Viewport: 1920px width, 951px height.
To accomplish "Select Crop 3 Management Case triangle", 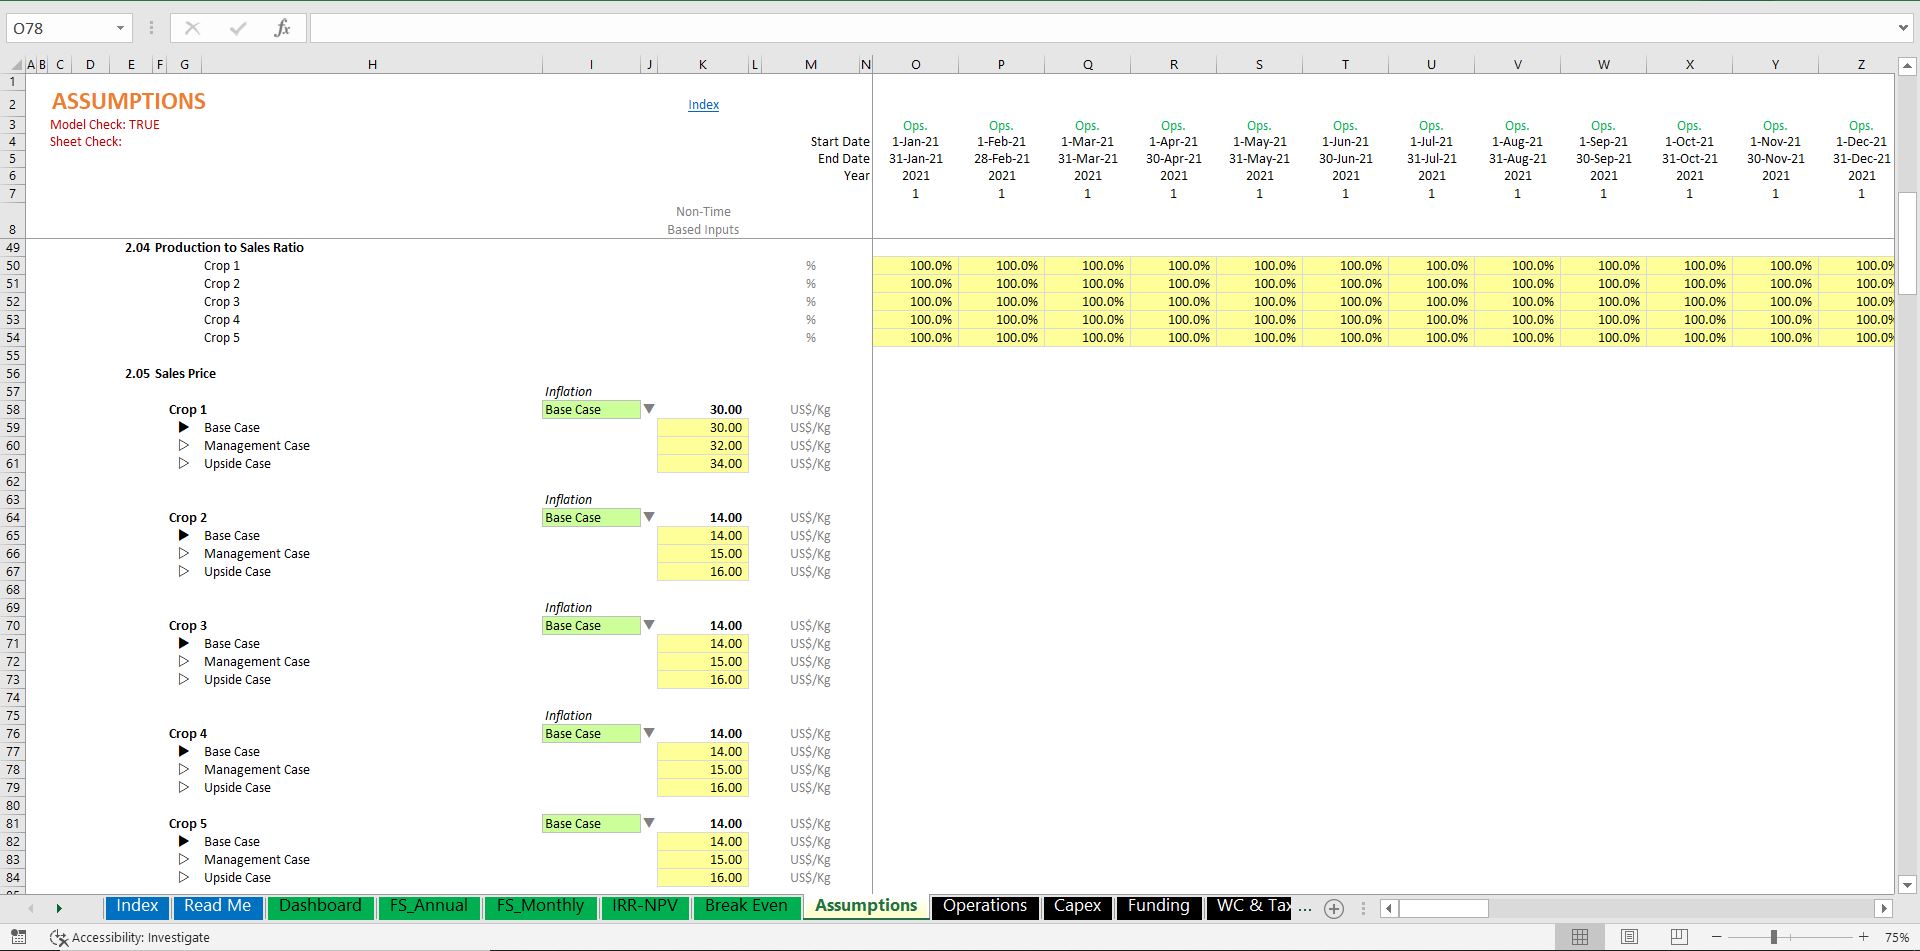I will [x=184, y=661].
